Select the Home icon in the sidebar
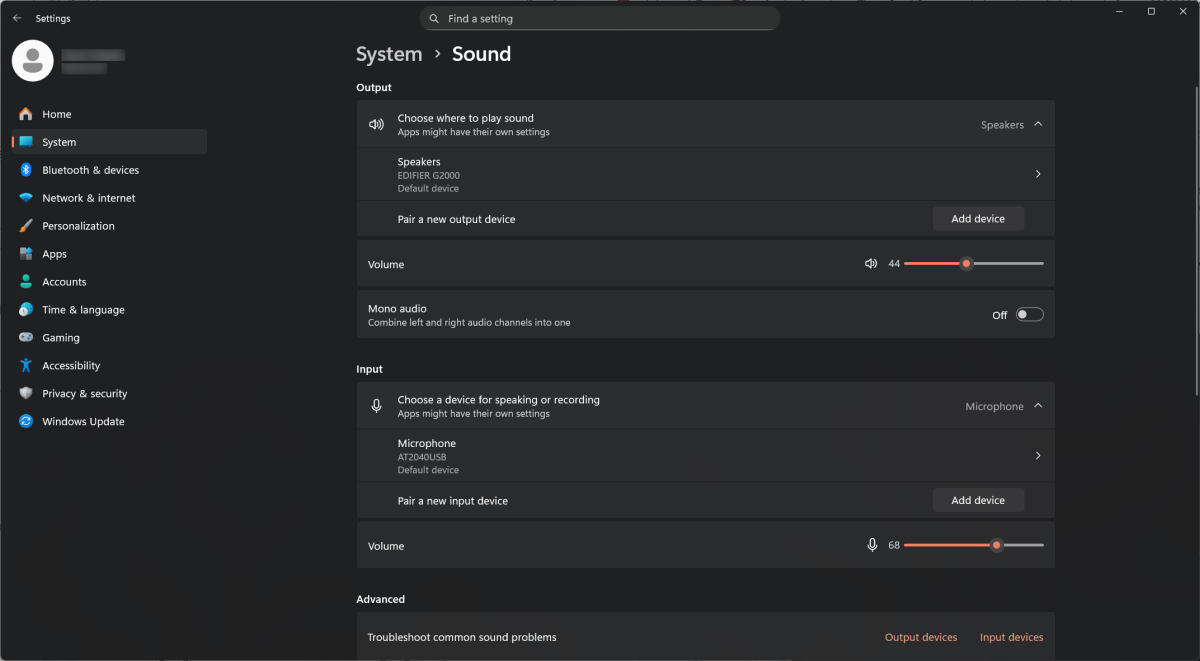The height and width of the screenshot is (661, 1200). (28, 114)
